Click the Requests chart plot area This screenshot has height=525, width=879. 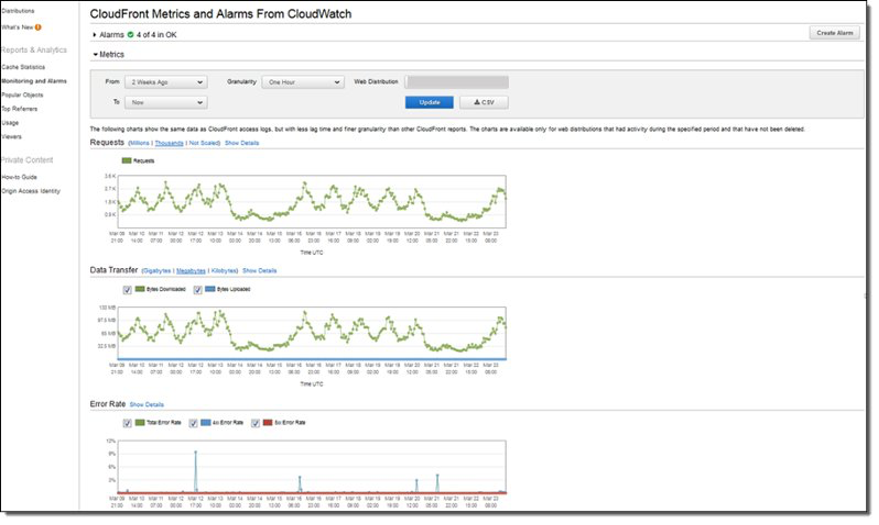coord(312,202)
